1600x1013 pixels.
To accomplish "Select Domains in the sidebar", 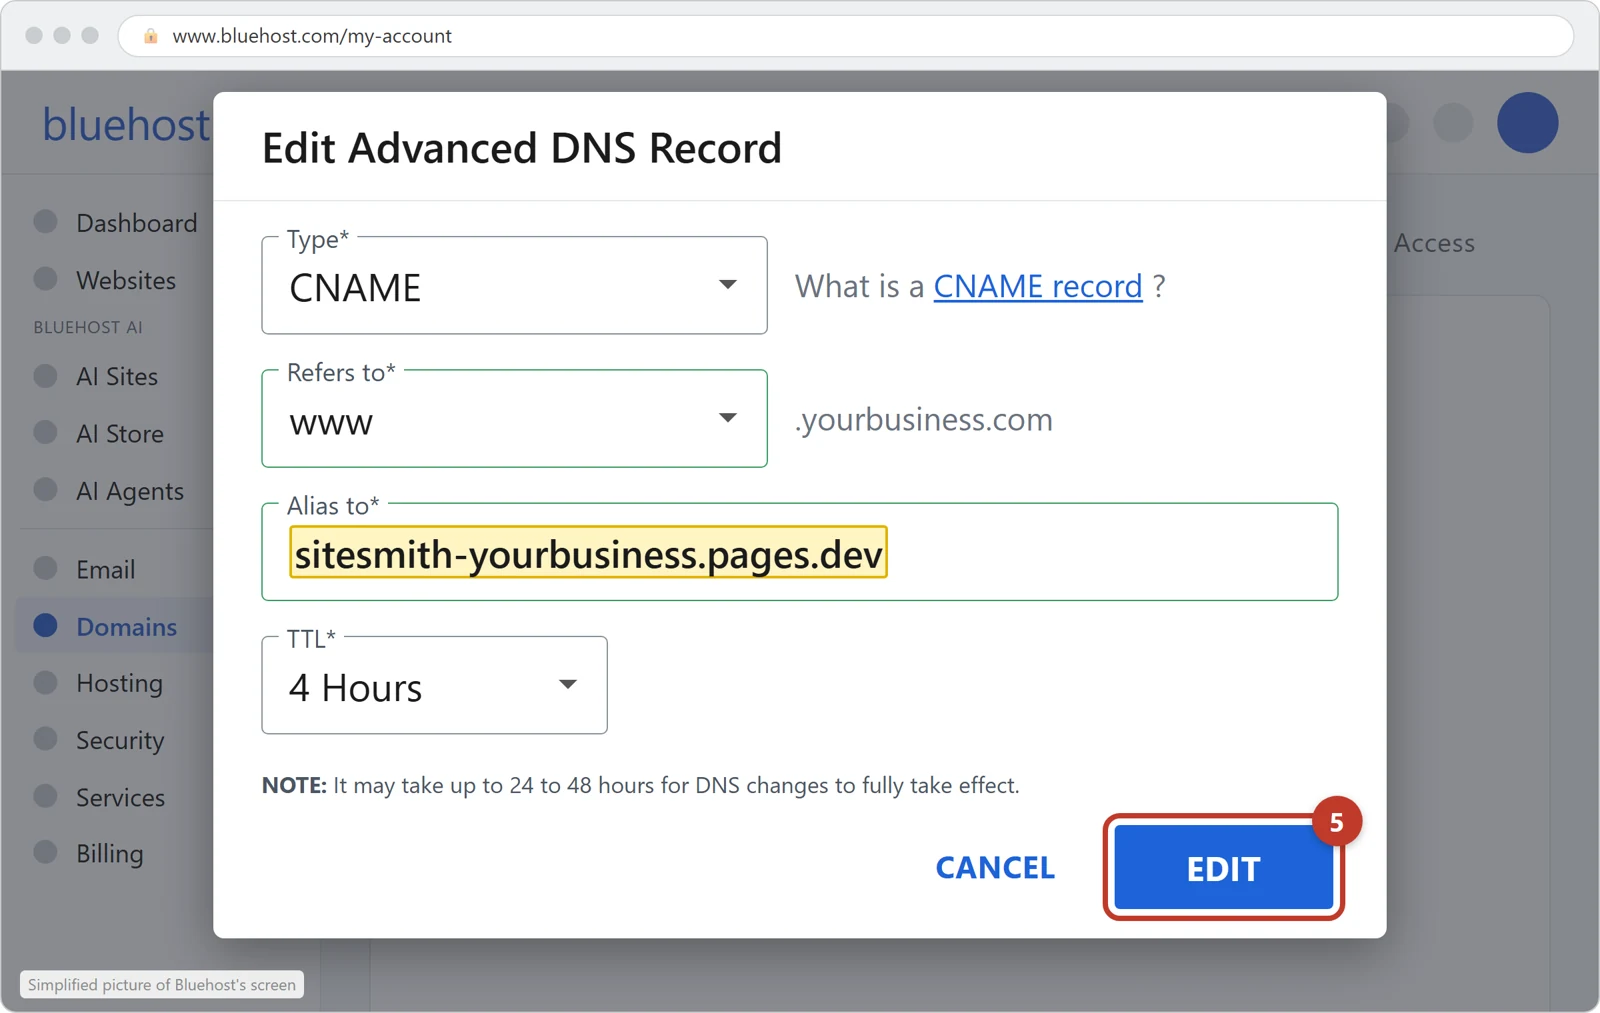I will click(115, 627).
